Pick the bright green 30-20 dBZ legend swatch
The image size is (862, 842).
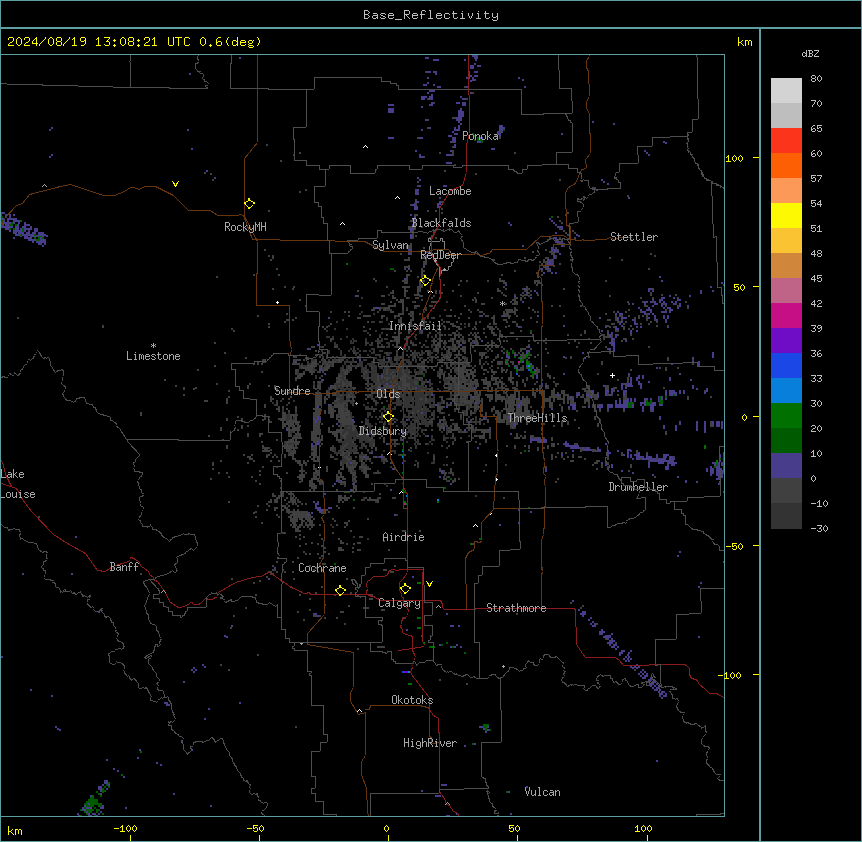(x=786, y=416)
